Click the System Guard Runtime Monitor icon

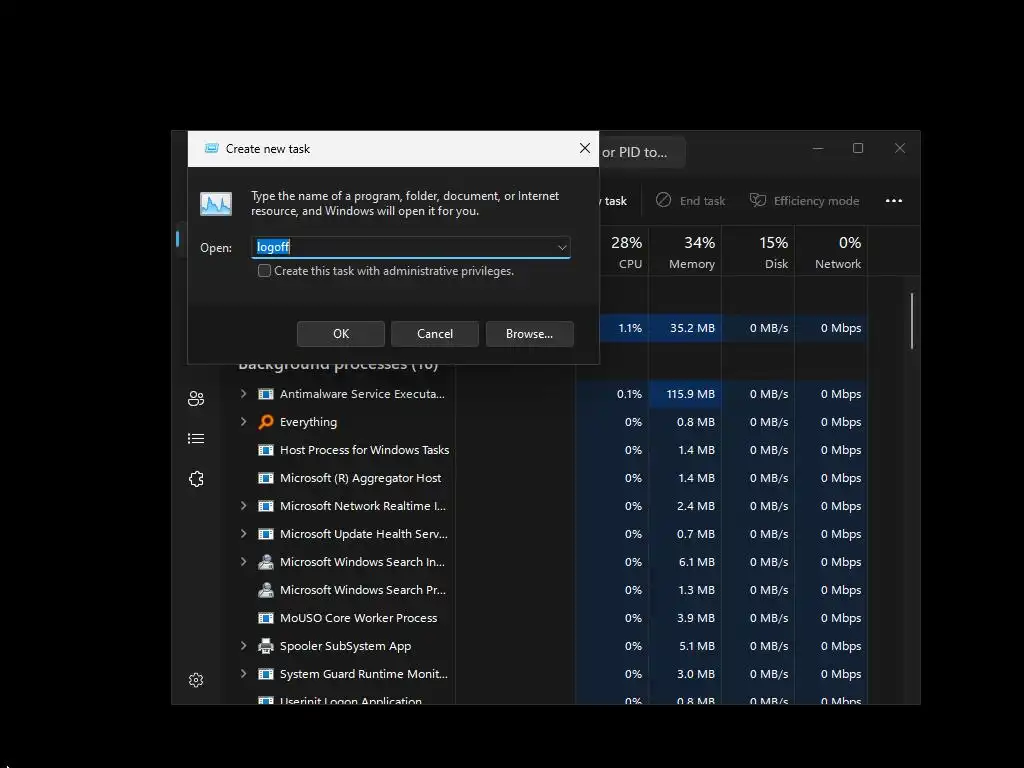coord(266,674)
